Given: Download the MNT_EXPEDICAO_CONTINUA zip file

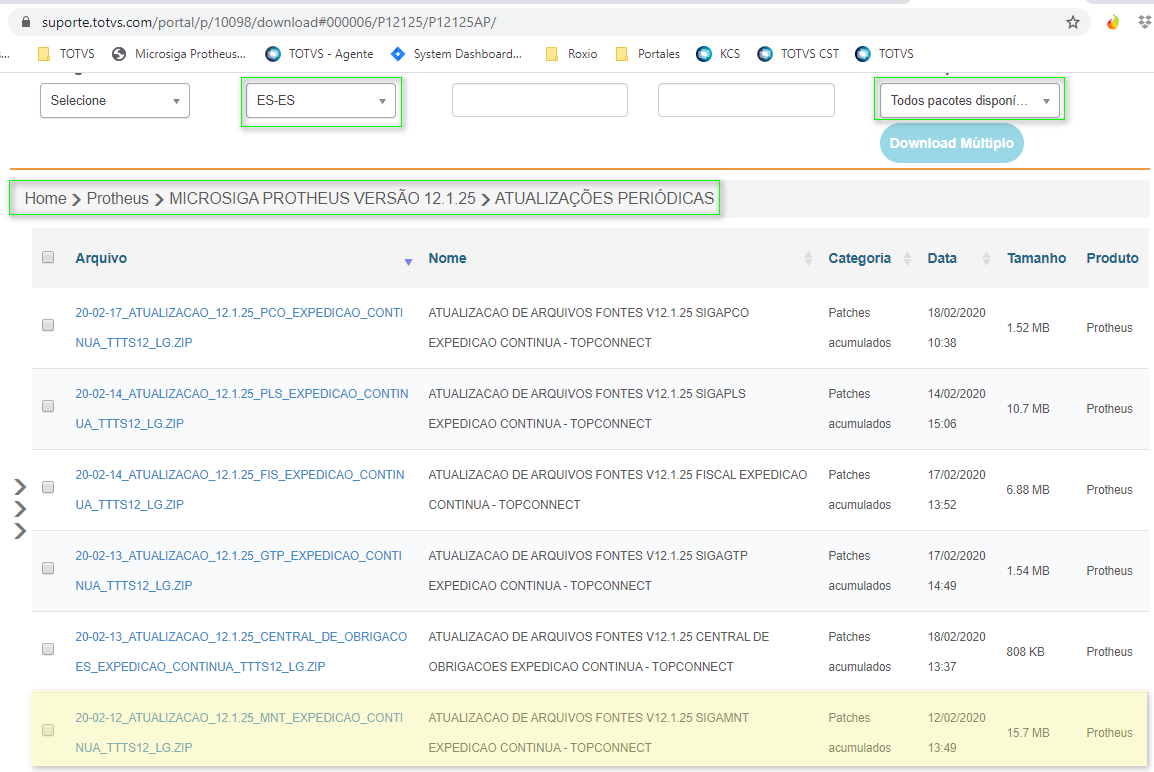Looking at the screenshot, I should click(x=239, y=732).
